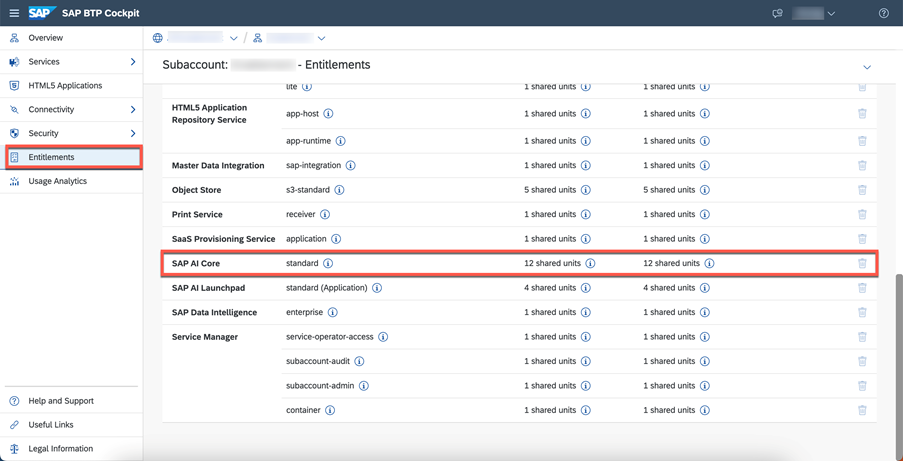
Task: Delete the s3-standard entitlement
Action: [x=862, y=190]
